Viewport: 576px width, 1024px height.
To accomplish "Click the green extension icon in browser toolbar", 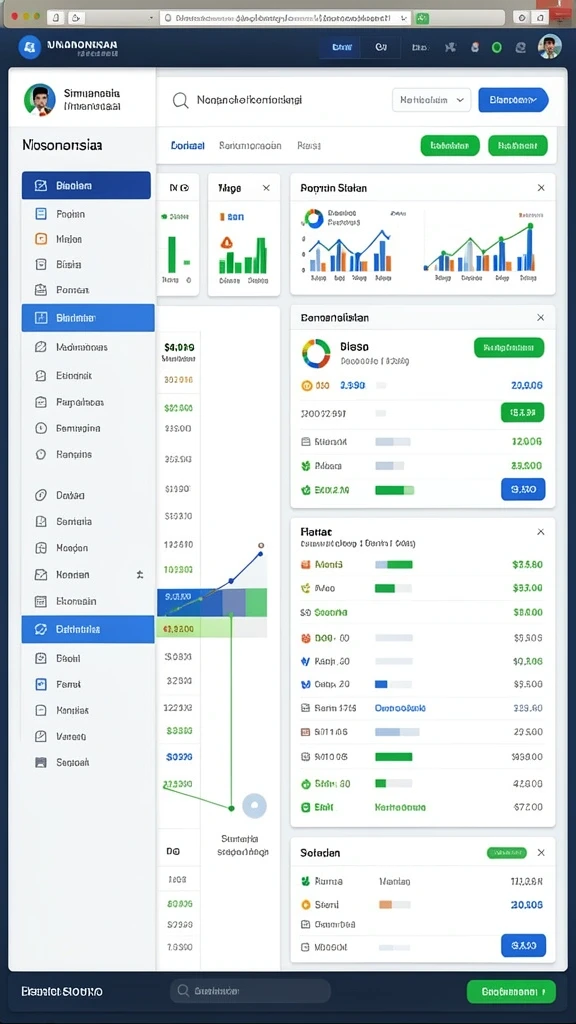I will (423, 18).
